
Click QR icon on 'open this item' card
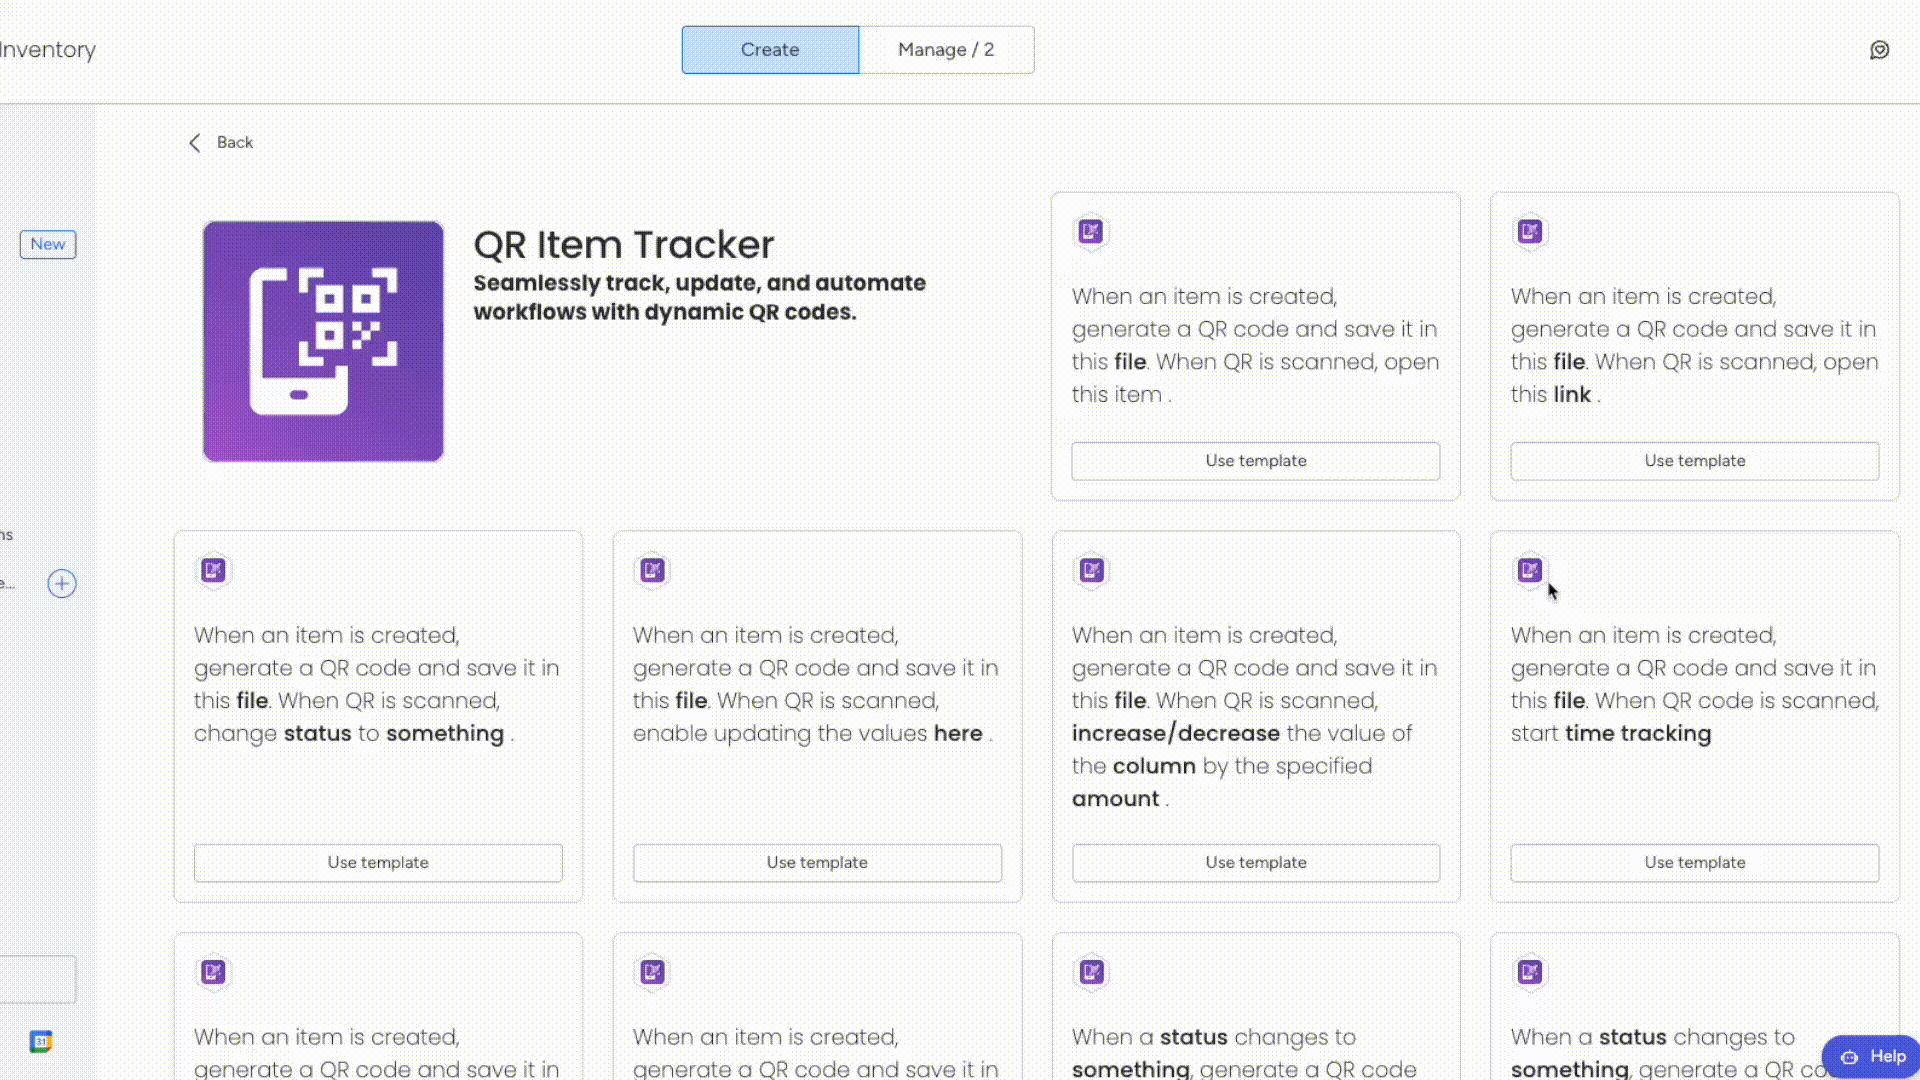(x=1091, y=232)
